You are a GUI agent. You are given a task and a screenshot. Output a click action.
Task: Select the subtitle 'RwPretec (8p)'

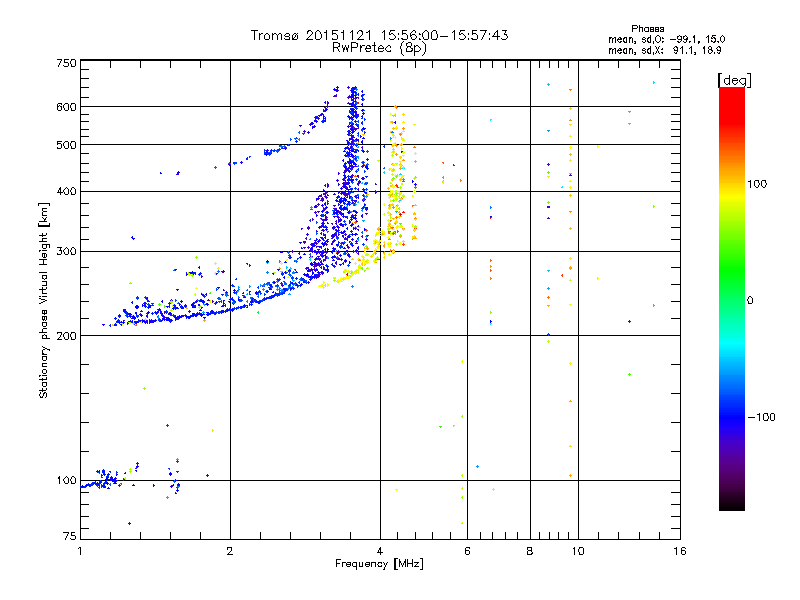[379, 48]
